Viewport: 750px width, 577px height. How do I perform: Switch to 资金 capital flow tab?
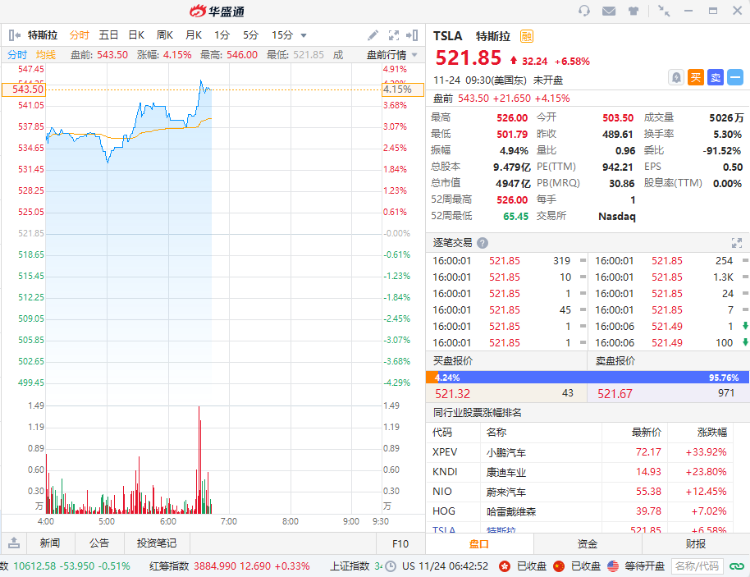pyautogui.click(x=587, y=544)
